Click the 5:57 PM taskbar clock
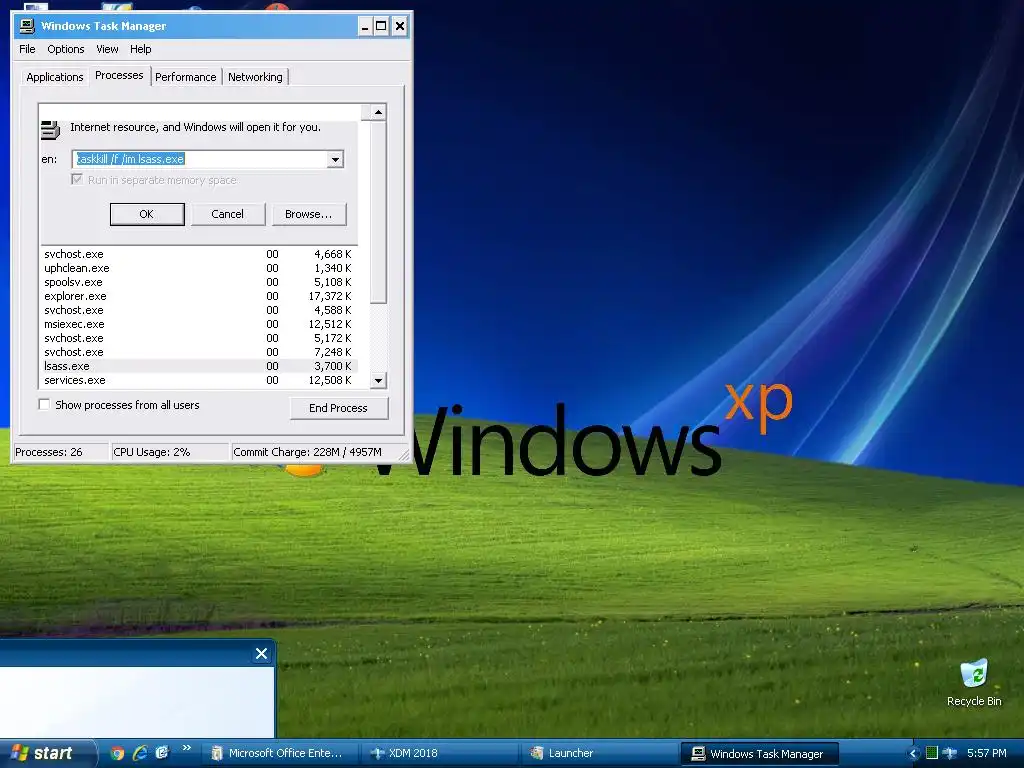This screenshot has height=768, width=1024. (x=987, y=753)
